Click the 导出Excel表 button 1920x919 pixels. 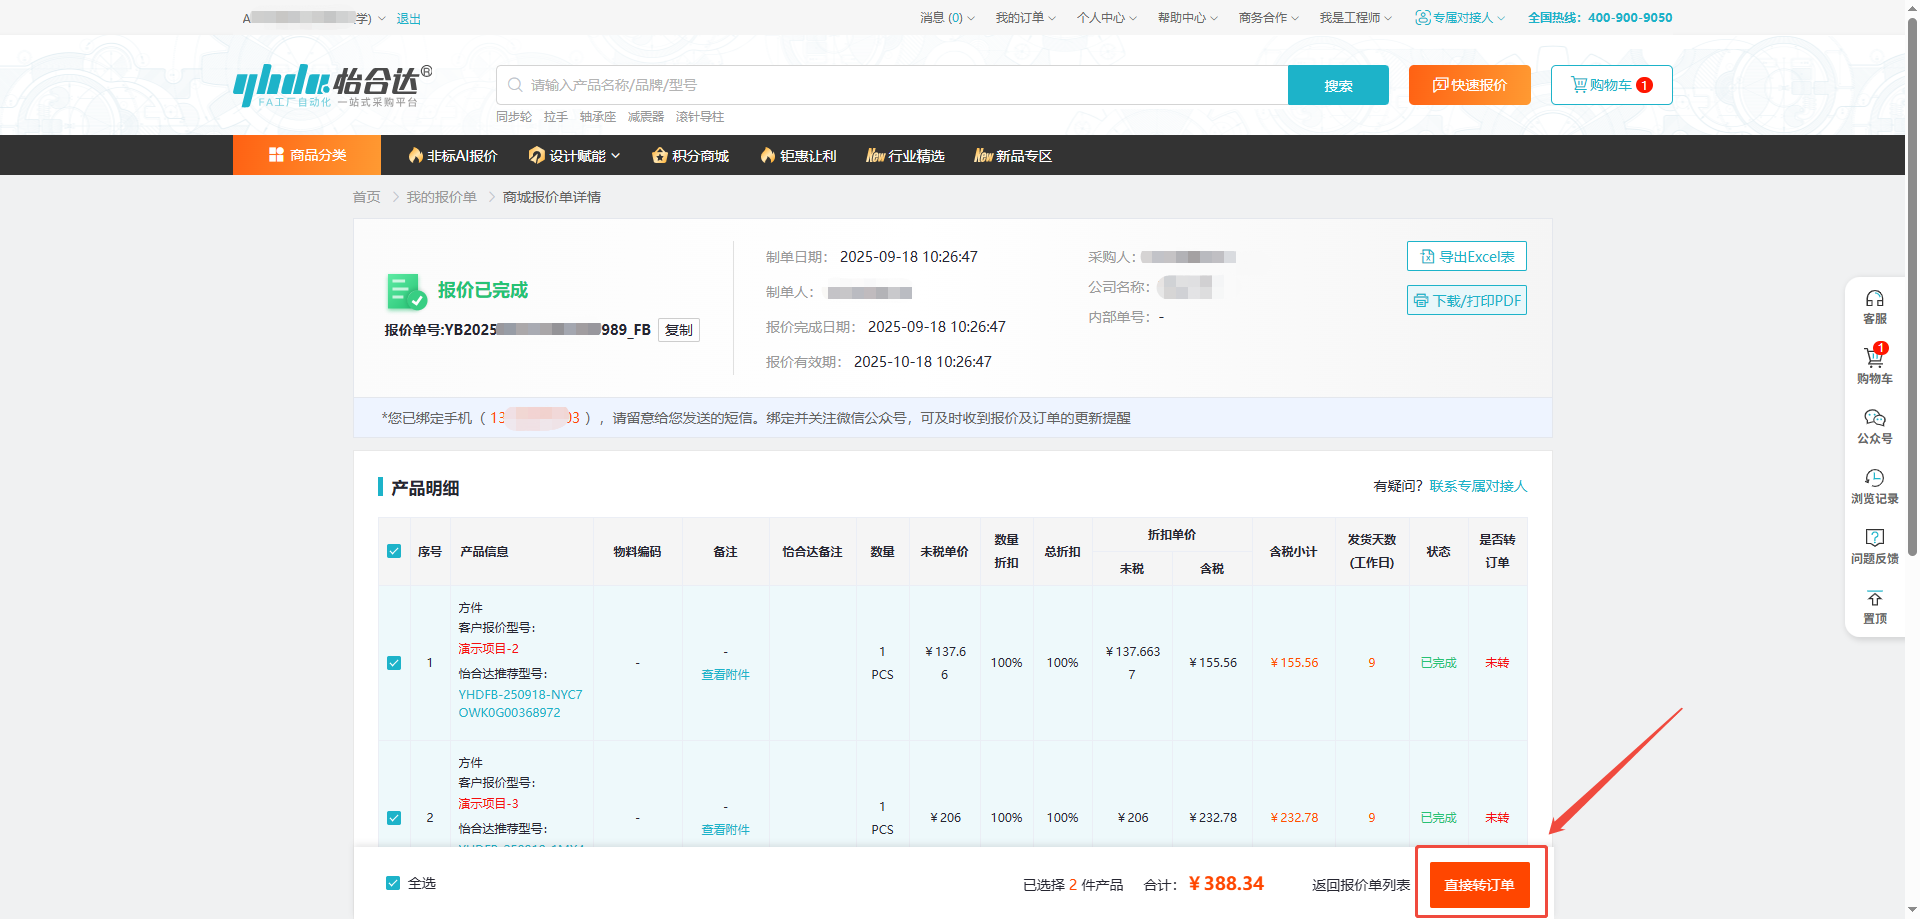1466,257
